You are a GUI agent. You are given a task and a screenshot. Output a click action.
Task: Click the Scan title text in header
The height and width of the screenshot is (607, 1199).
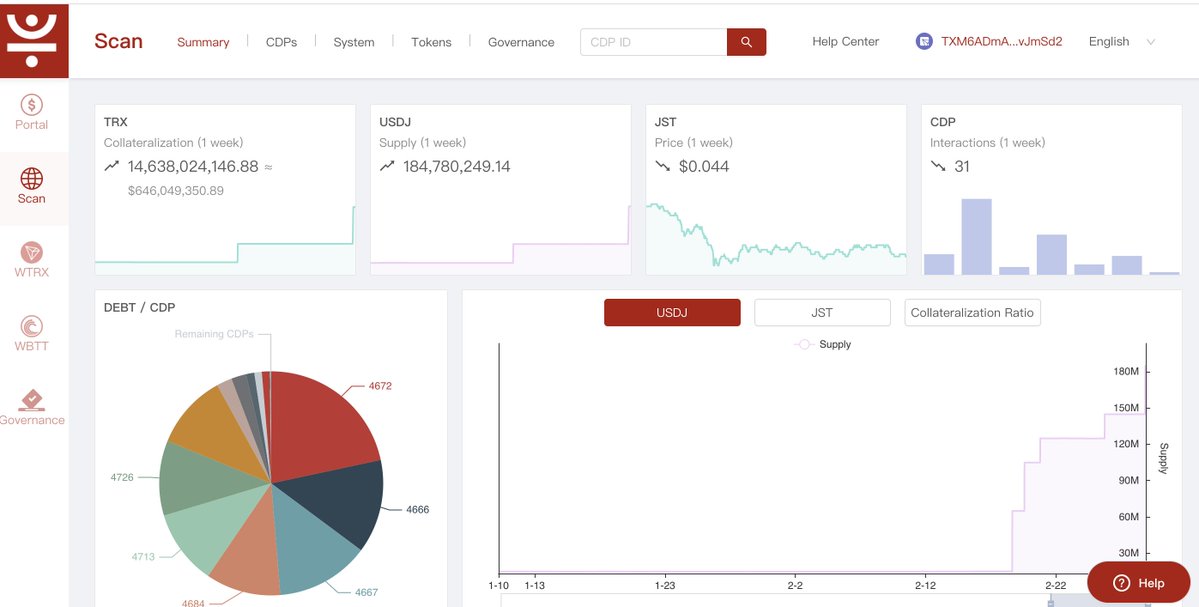point(119,41)
